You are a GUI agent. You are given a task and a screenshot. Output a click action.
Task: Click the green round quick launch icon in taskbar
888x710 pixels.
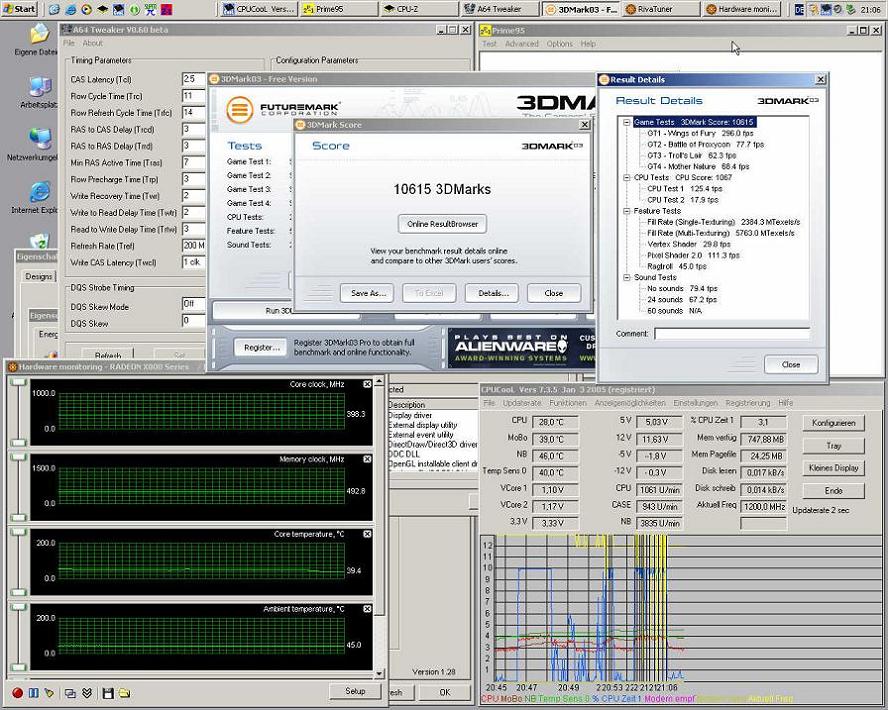(135, 9)
